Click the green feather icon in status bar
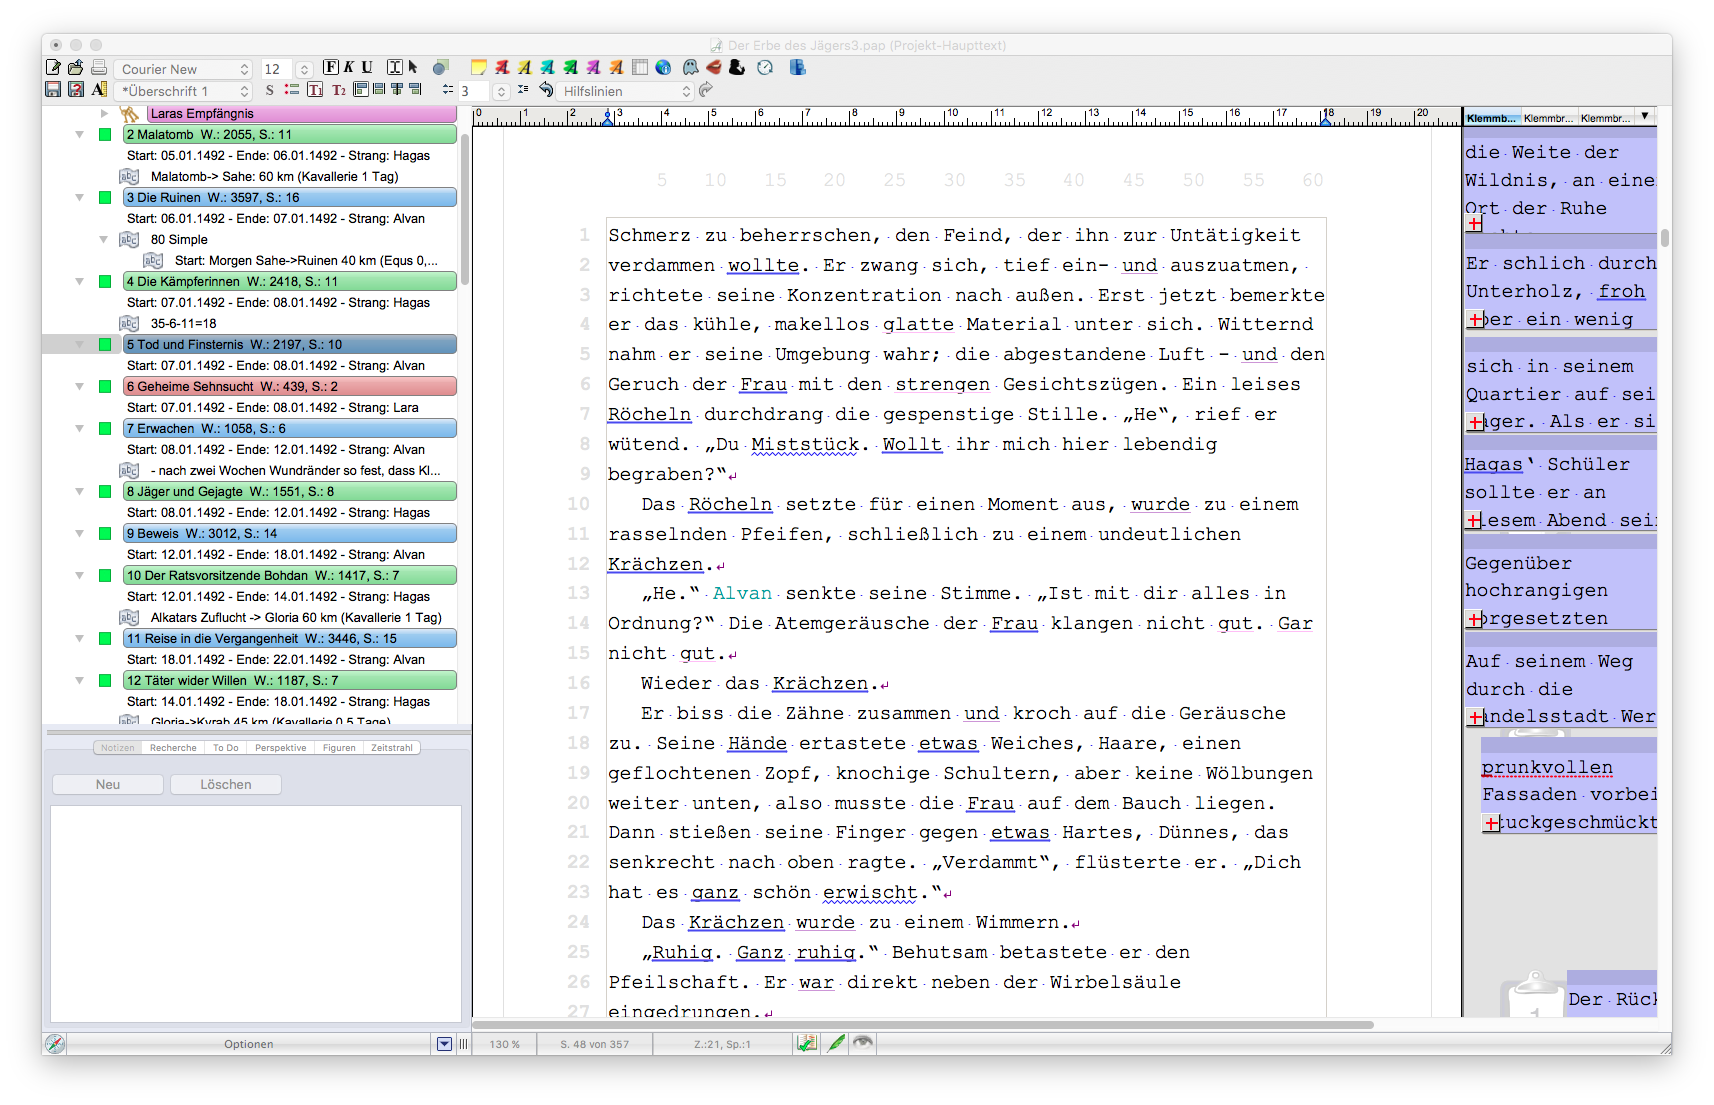The image size is (1714, 1105). tap(835, 1043)
